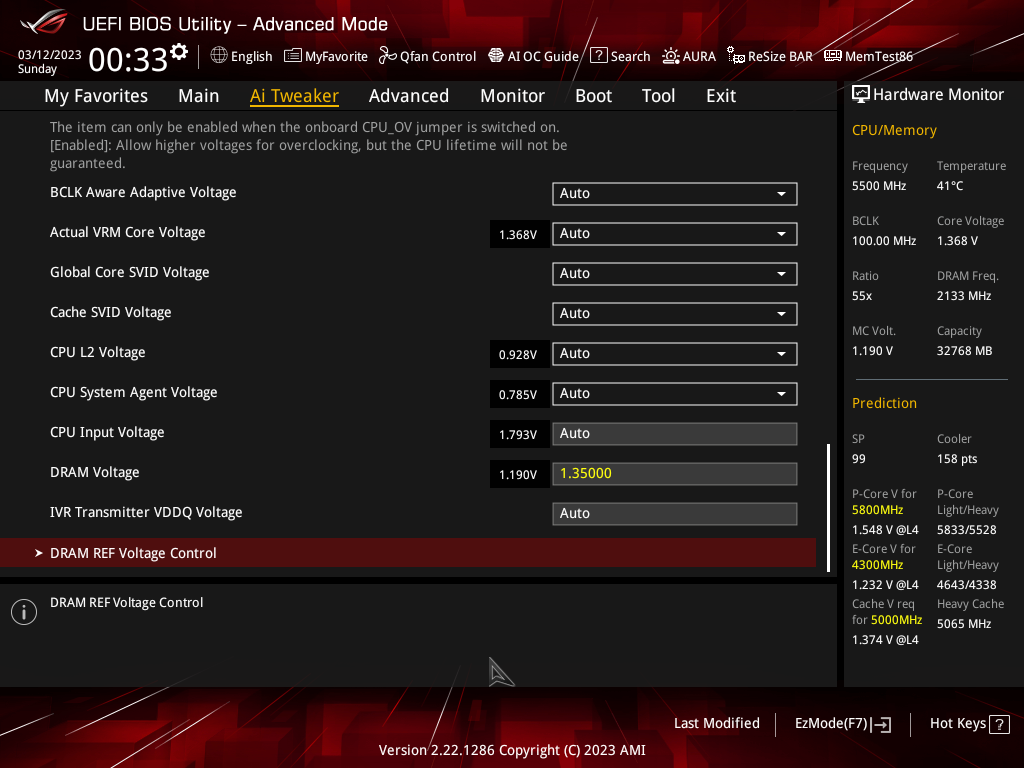Click the 32768 MB capacity value
Viewport: 1024px width, 768px height.
tap(965, 351)
